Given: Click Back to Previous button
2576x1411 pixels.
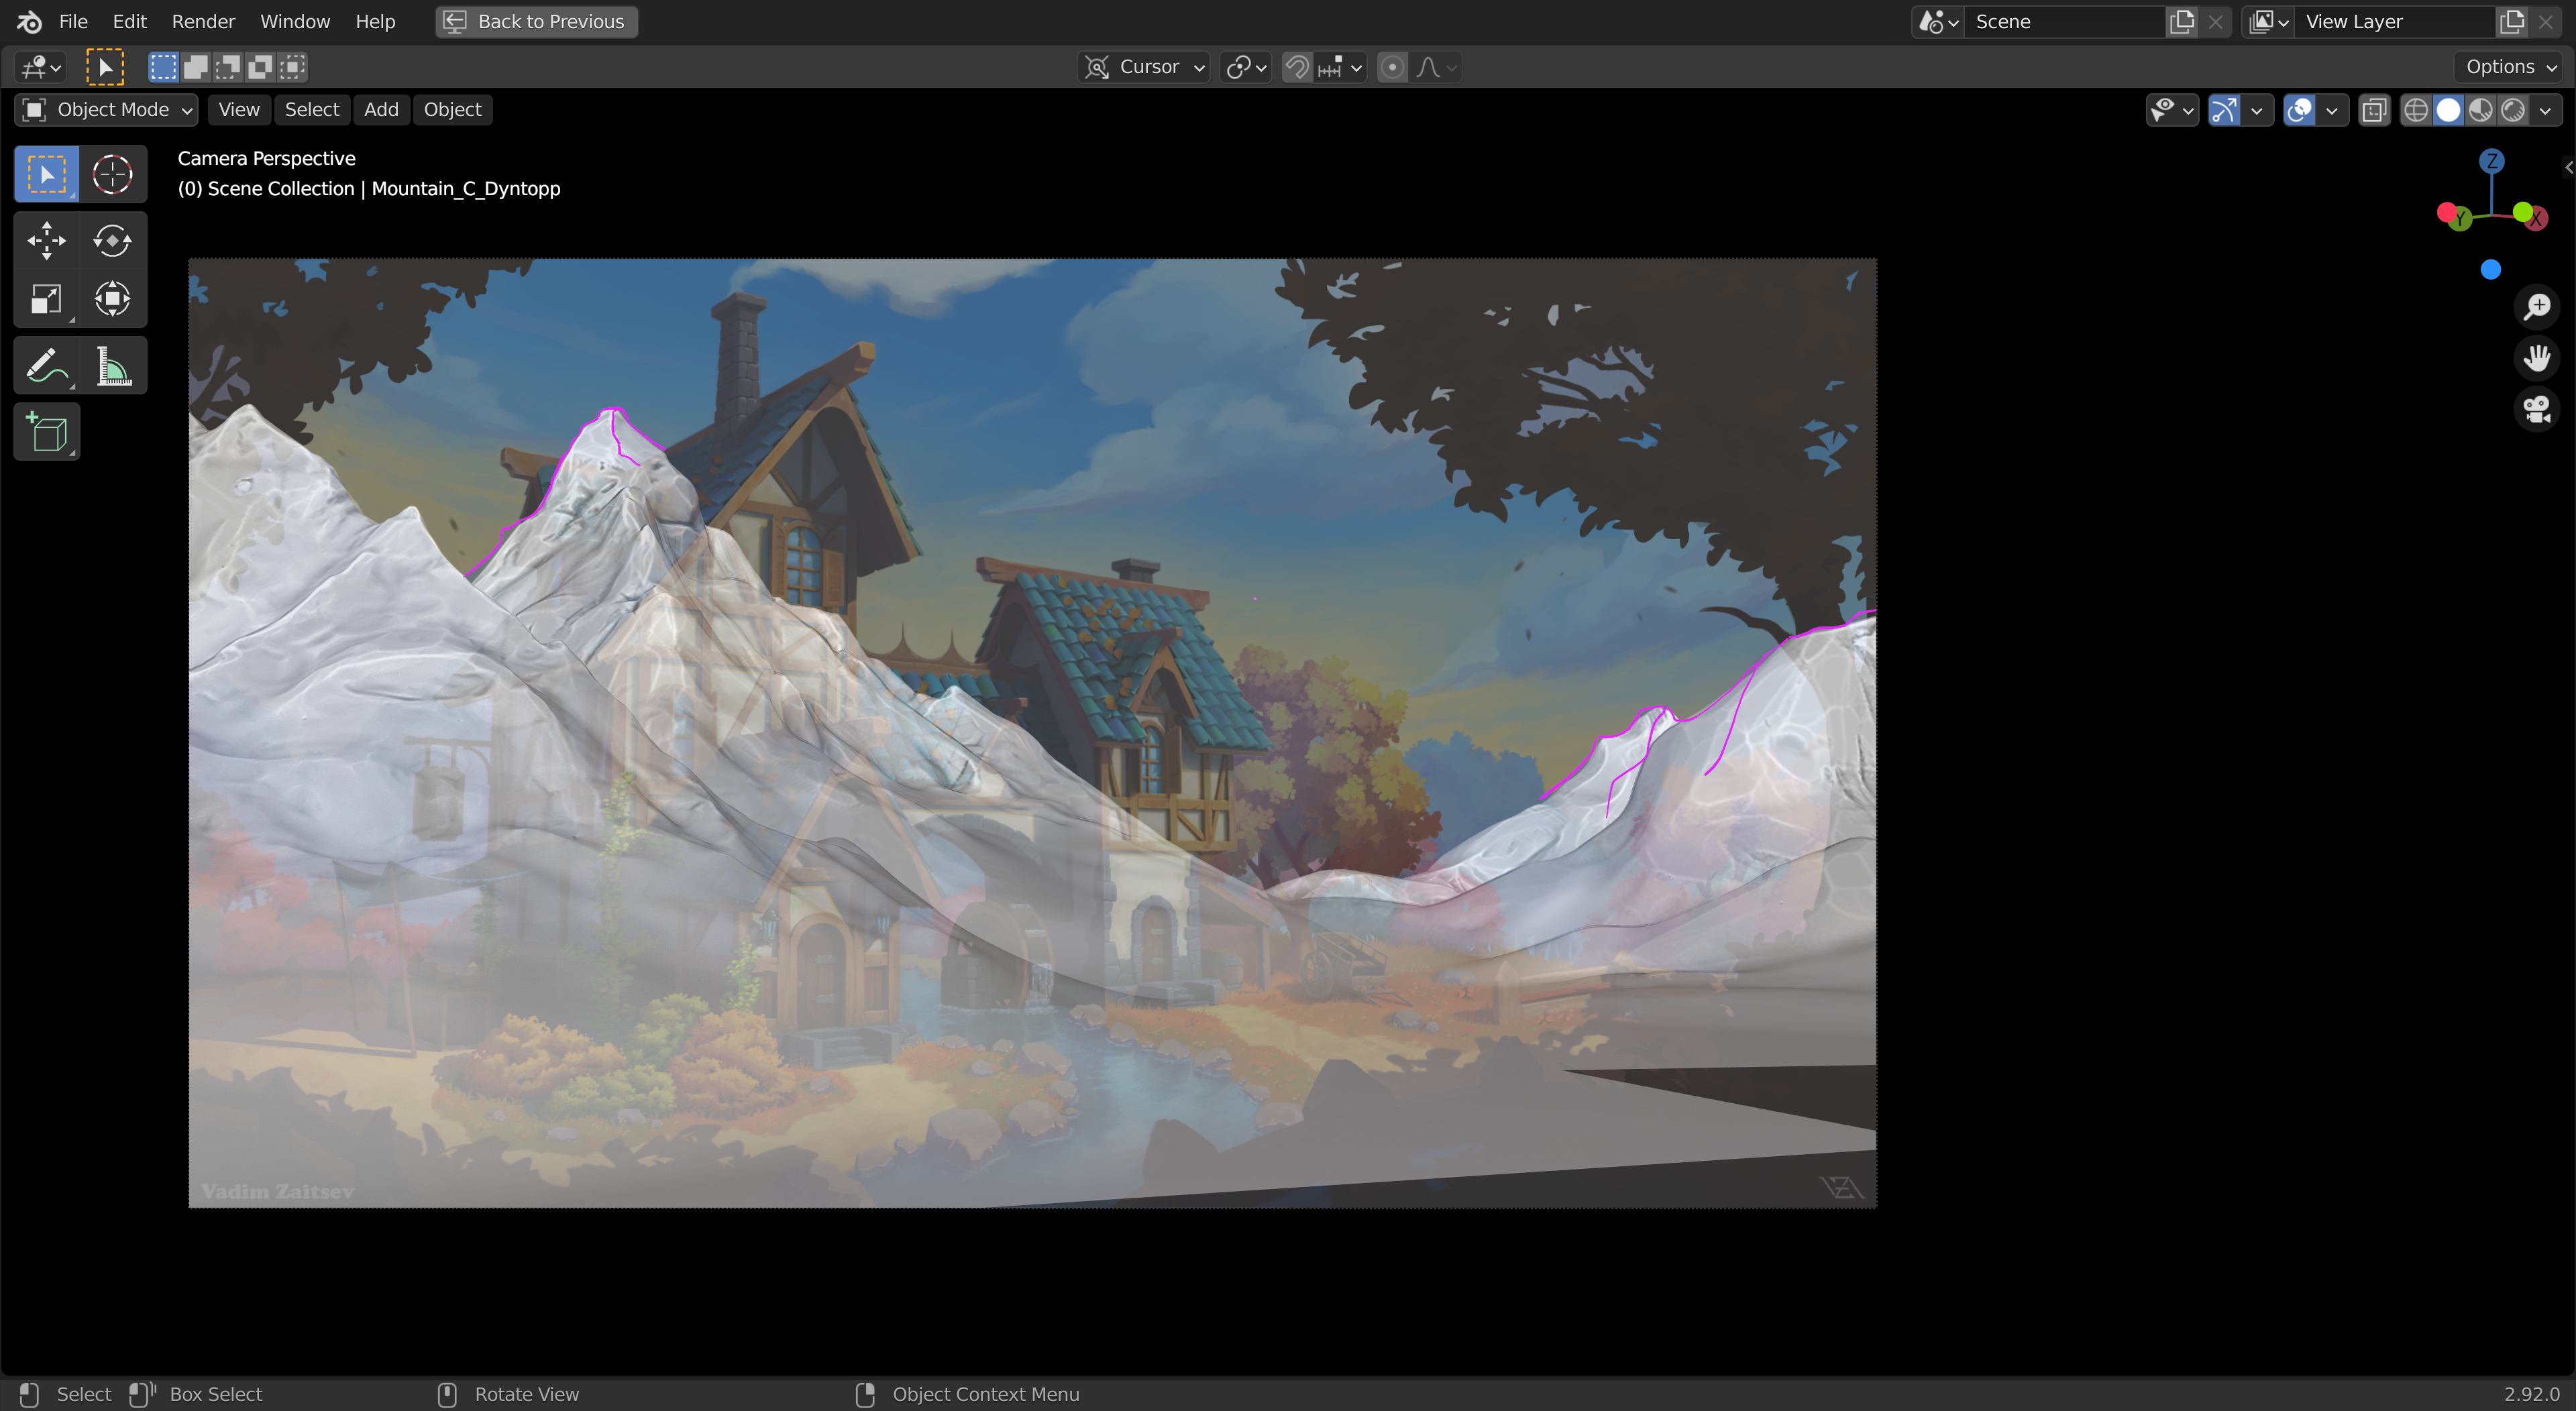Looking at the screenshot, I should pos(536,21).
